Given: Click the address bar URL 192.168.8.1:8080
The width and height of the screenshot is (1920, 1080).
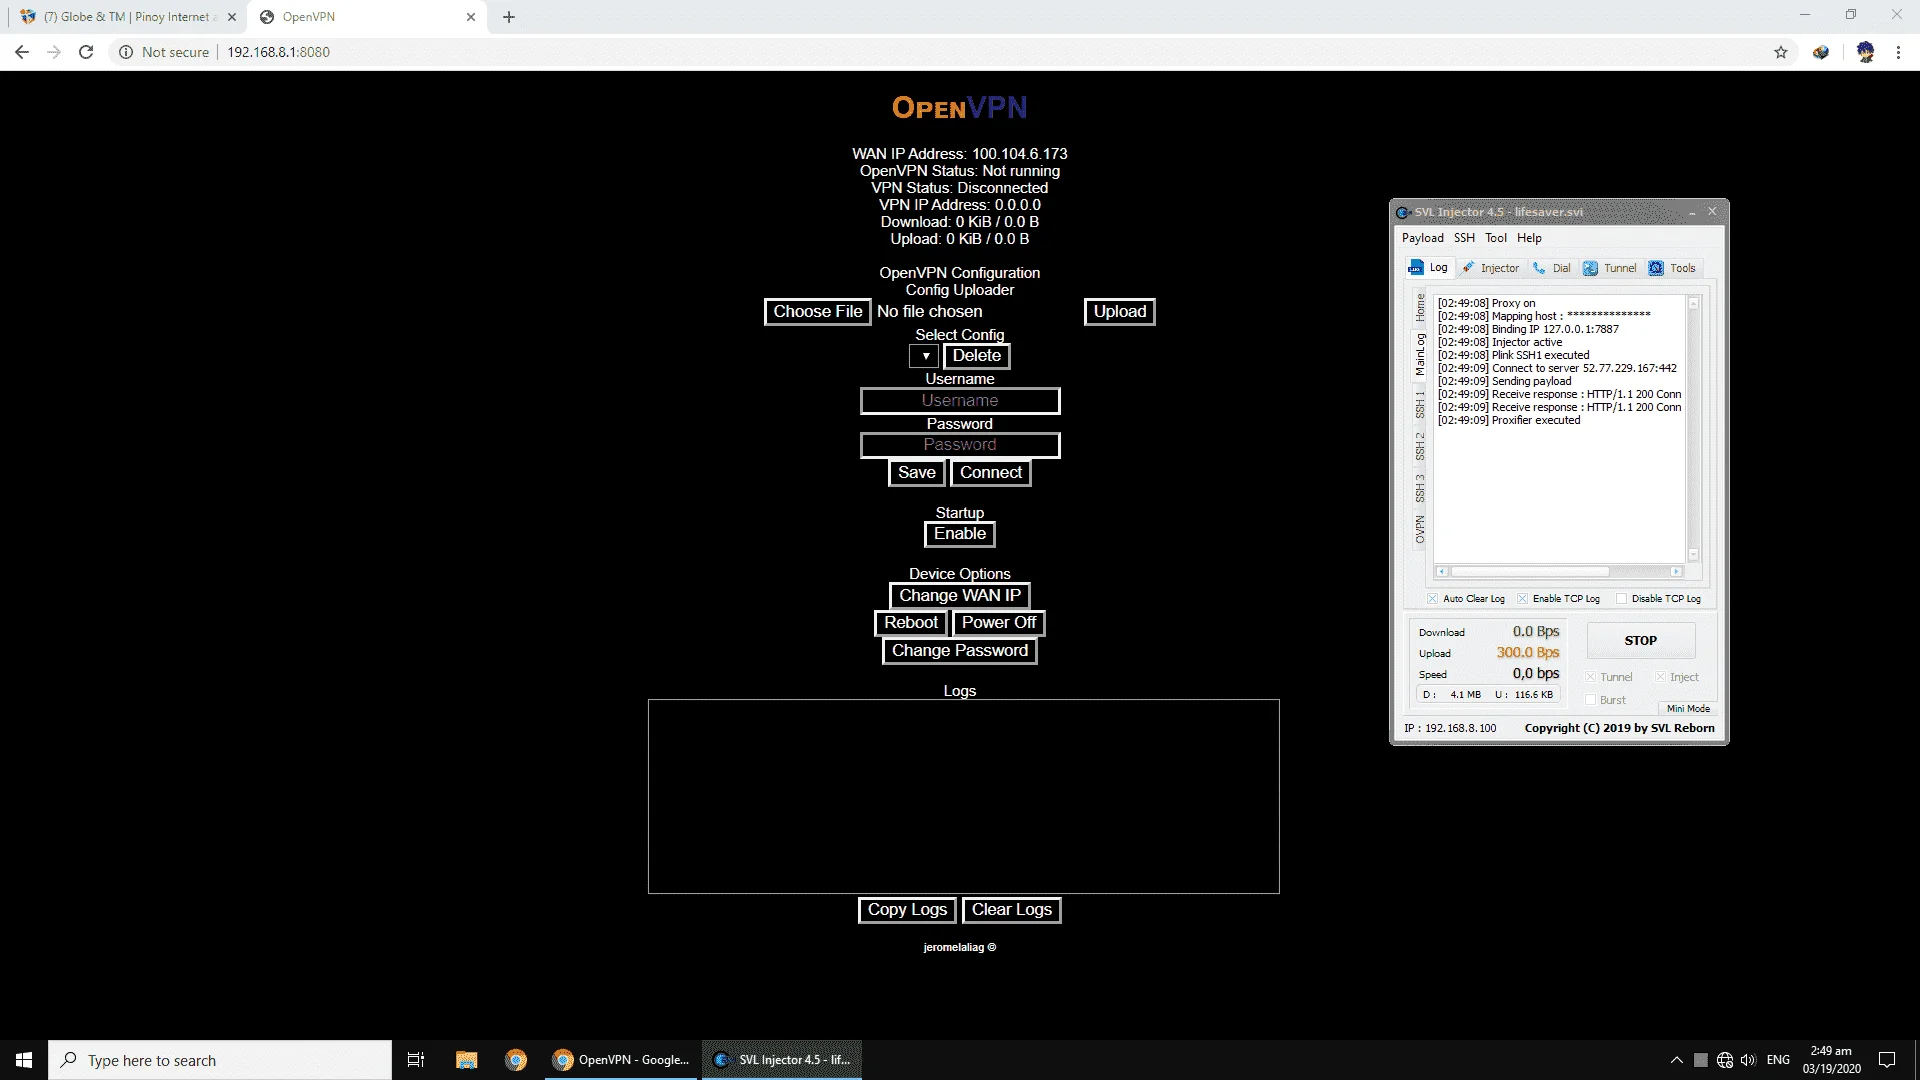Looking at the screenshot, I should 278,52.
